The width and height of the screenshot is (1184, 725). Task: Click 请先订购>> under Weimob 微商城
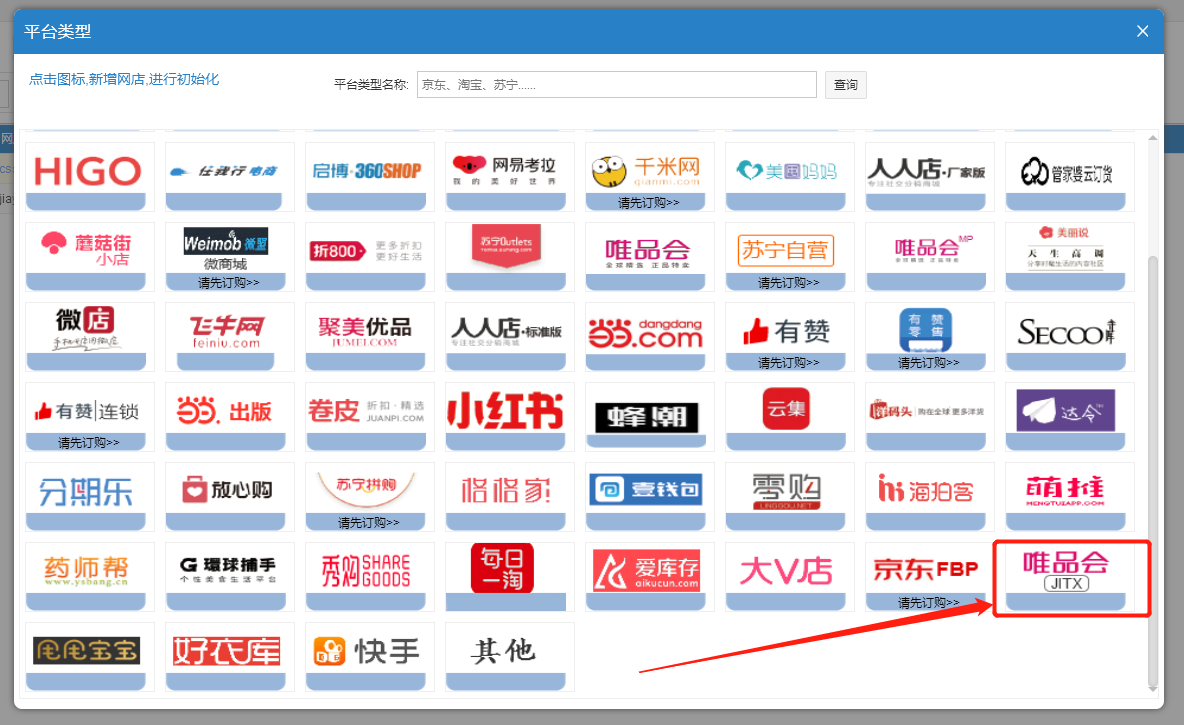coord(229,282)
